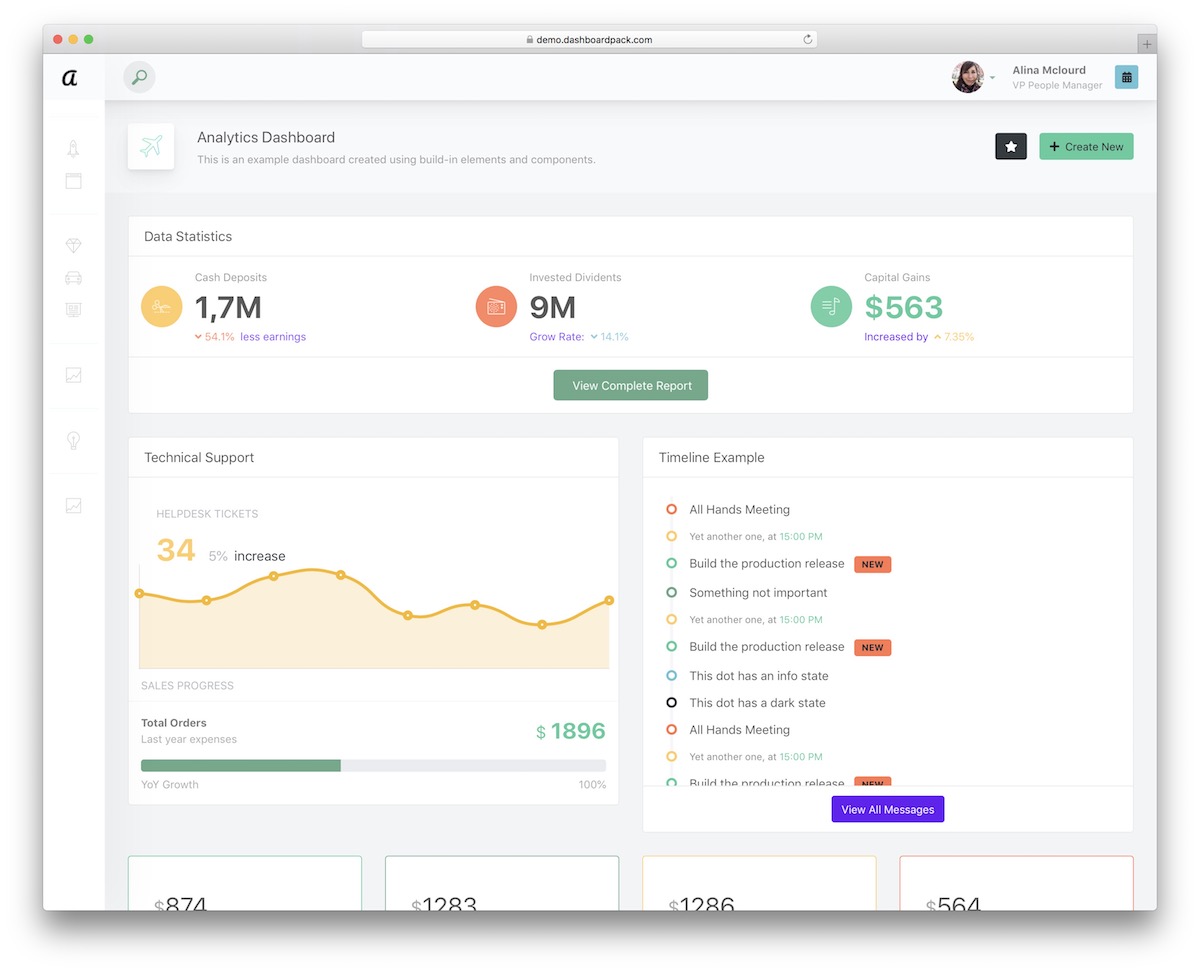Open the rocket icon in sidebar
This screenshot has height=972, width=1200.
pyautogui.click(x=73, y=149)
